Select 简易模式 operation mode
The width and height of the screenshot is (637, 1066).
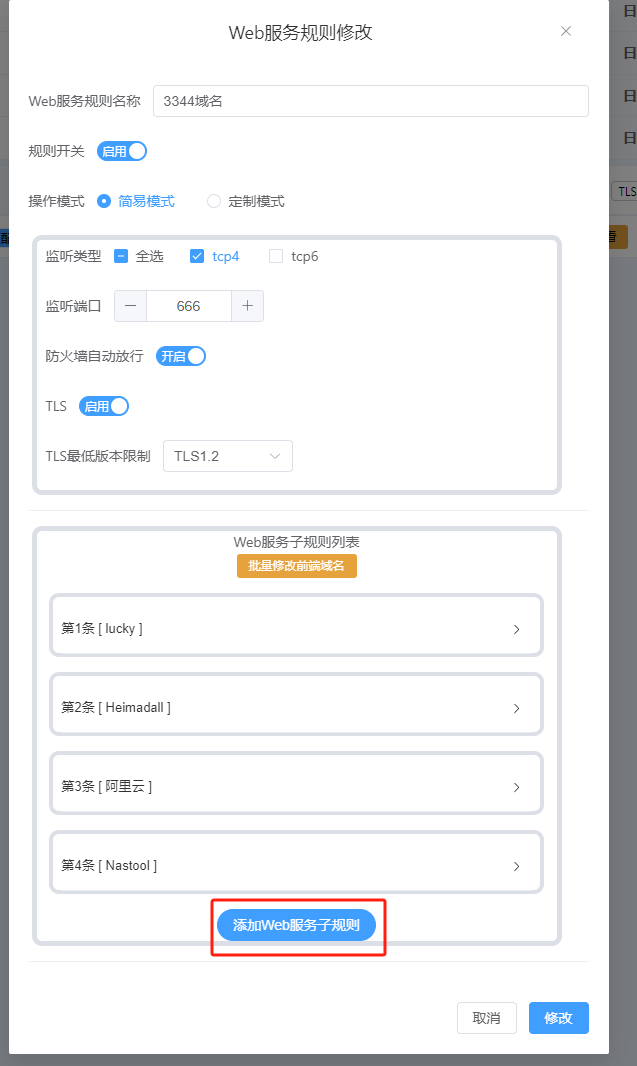(104, 201)
